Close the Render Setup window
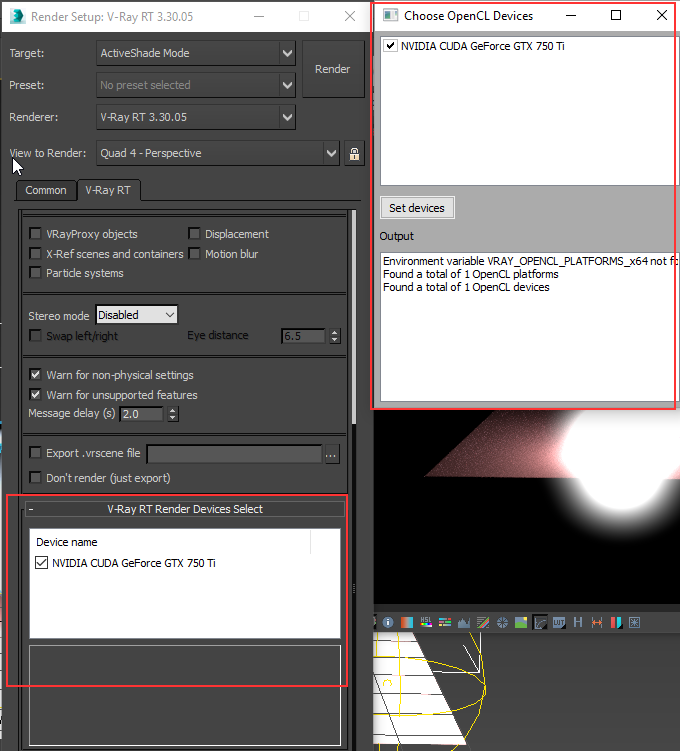This screenshot has width=680, height=751. [x=350, y=16]
